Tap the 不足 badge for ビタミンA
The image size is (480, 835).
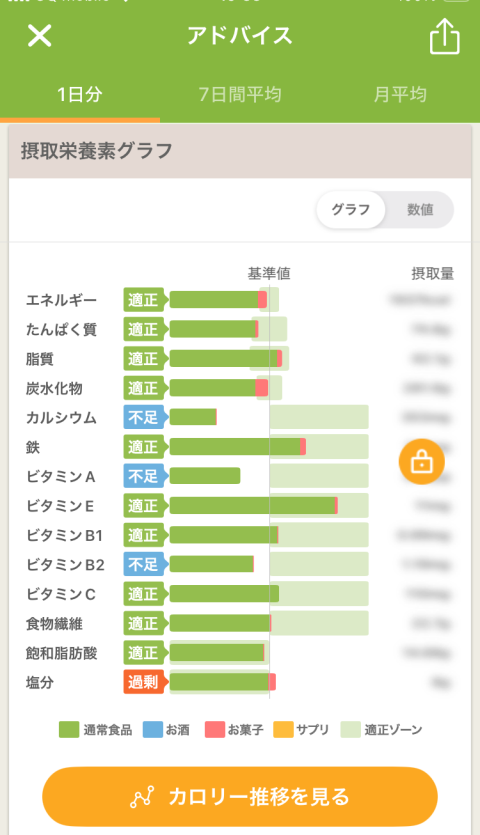coord(144,476)
